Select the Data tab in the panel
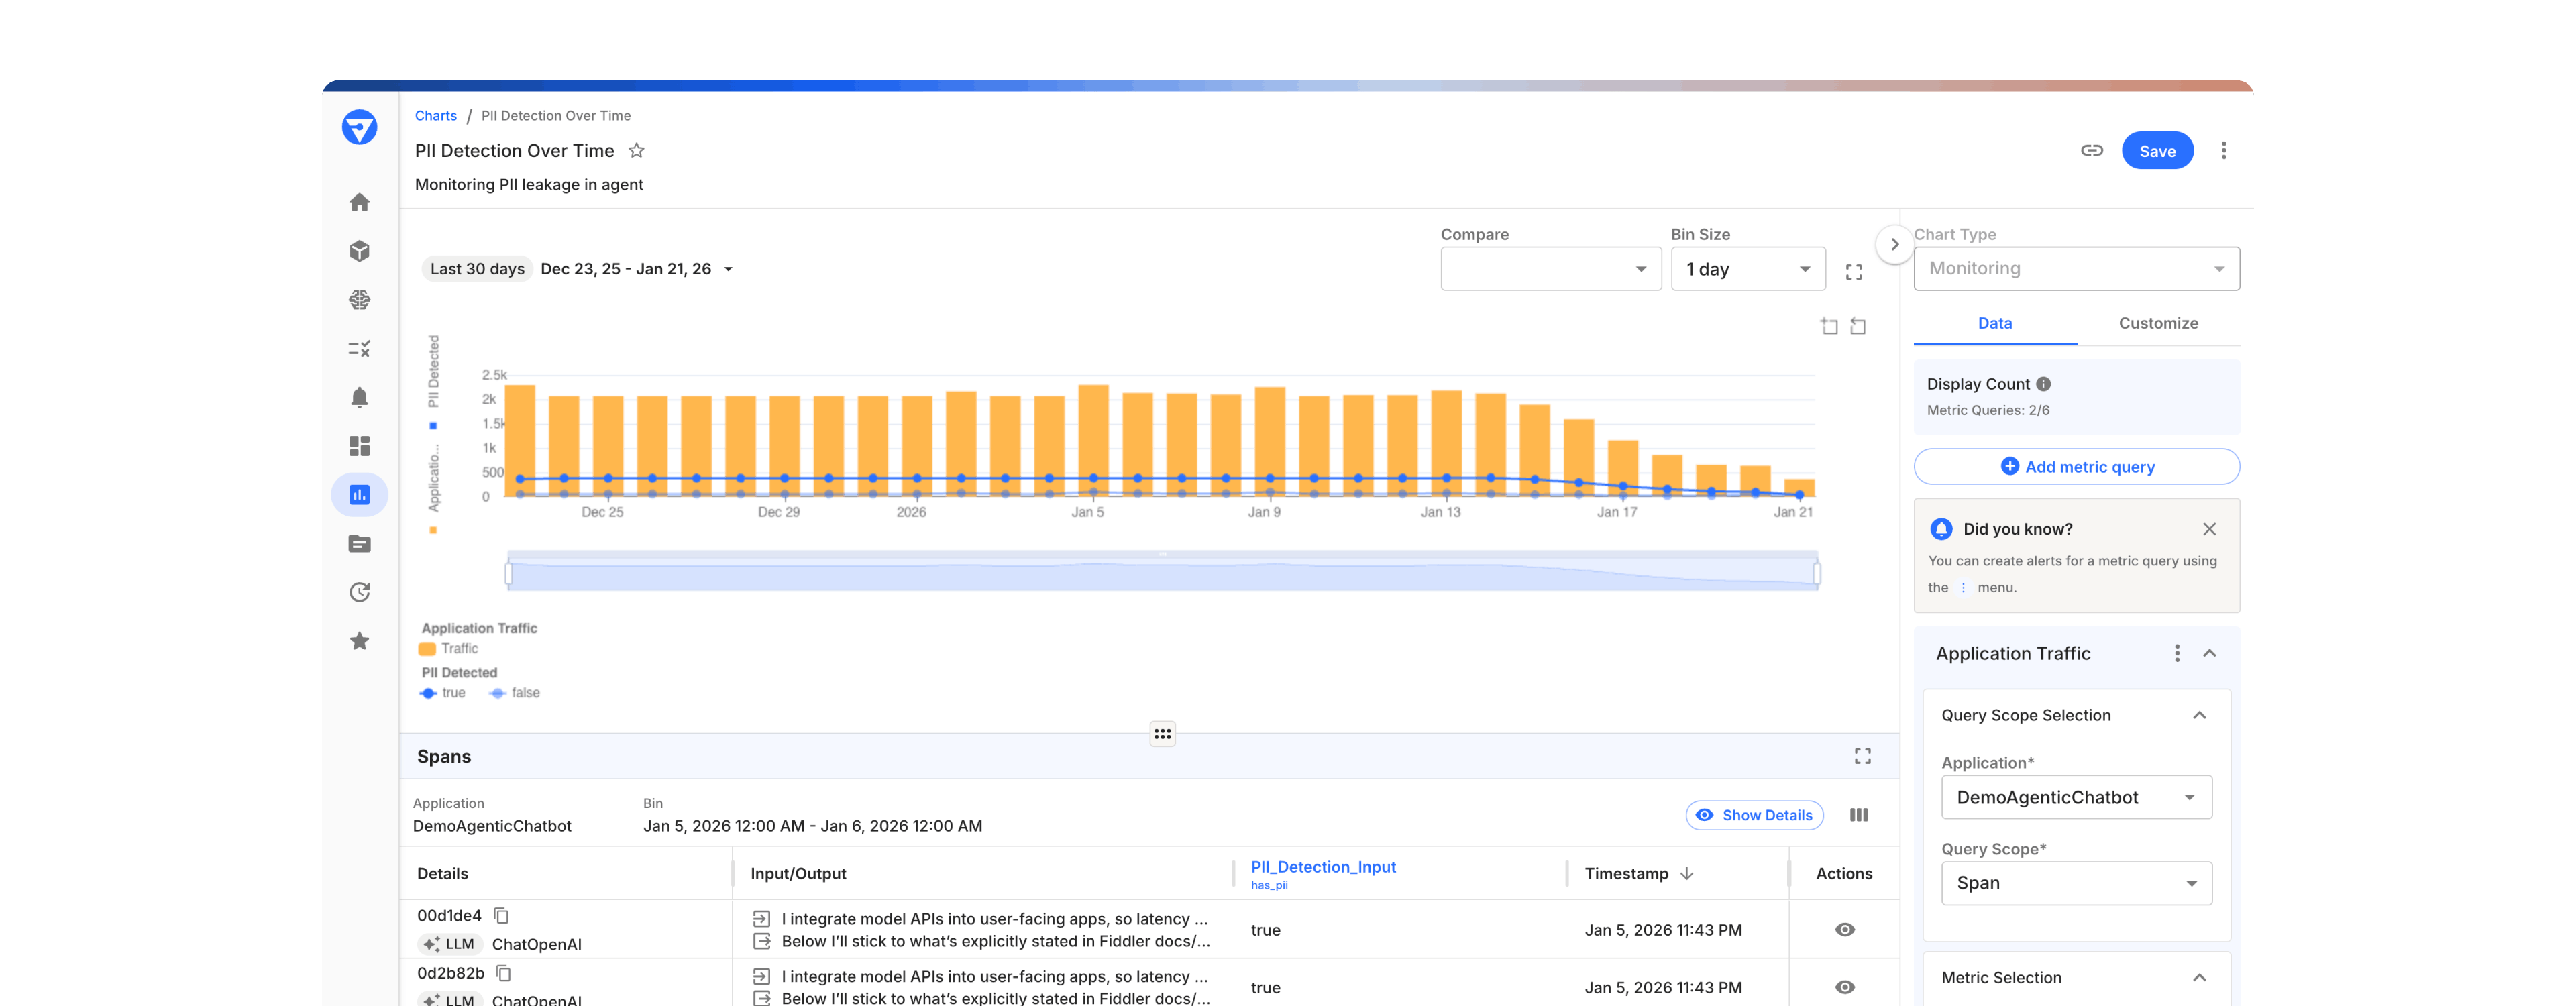 coord(1995,323)
